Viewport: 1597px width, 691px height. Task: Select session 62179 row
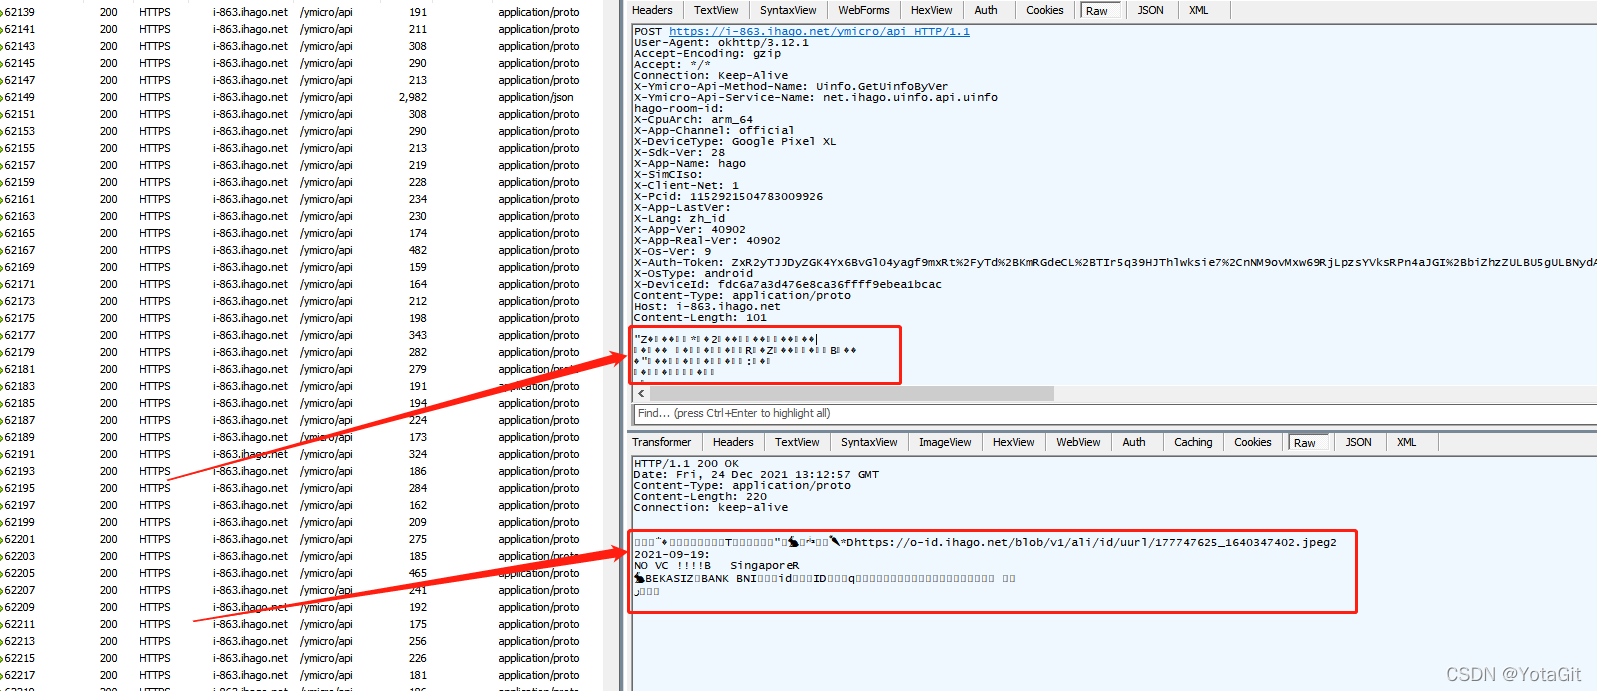coord(300,352)
